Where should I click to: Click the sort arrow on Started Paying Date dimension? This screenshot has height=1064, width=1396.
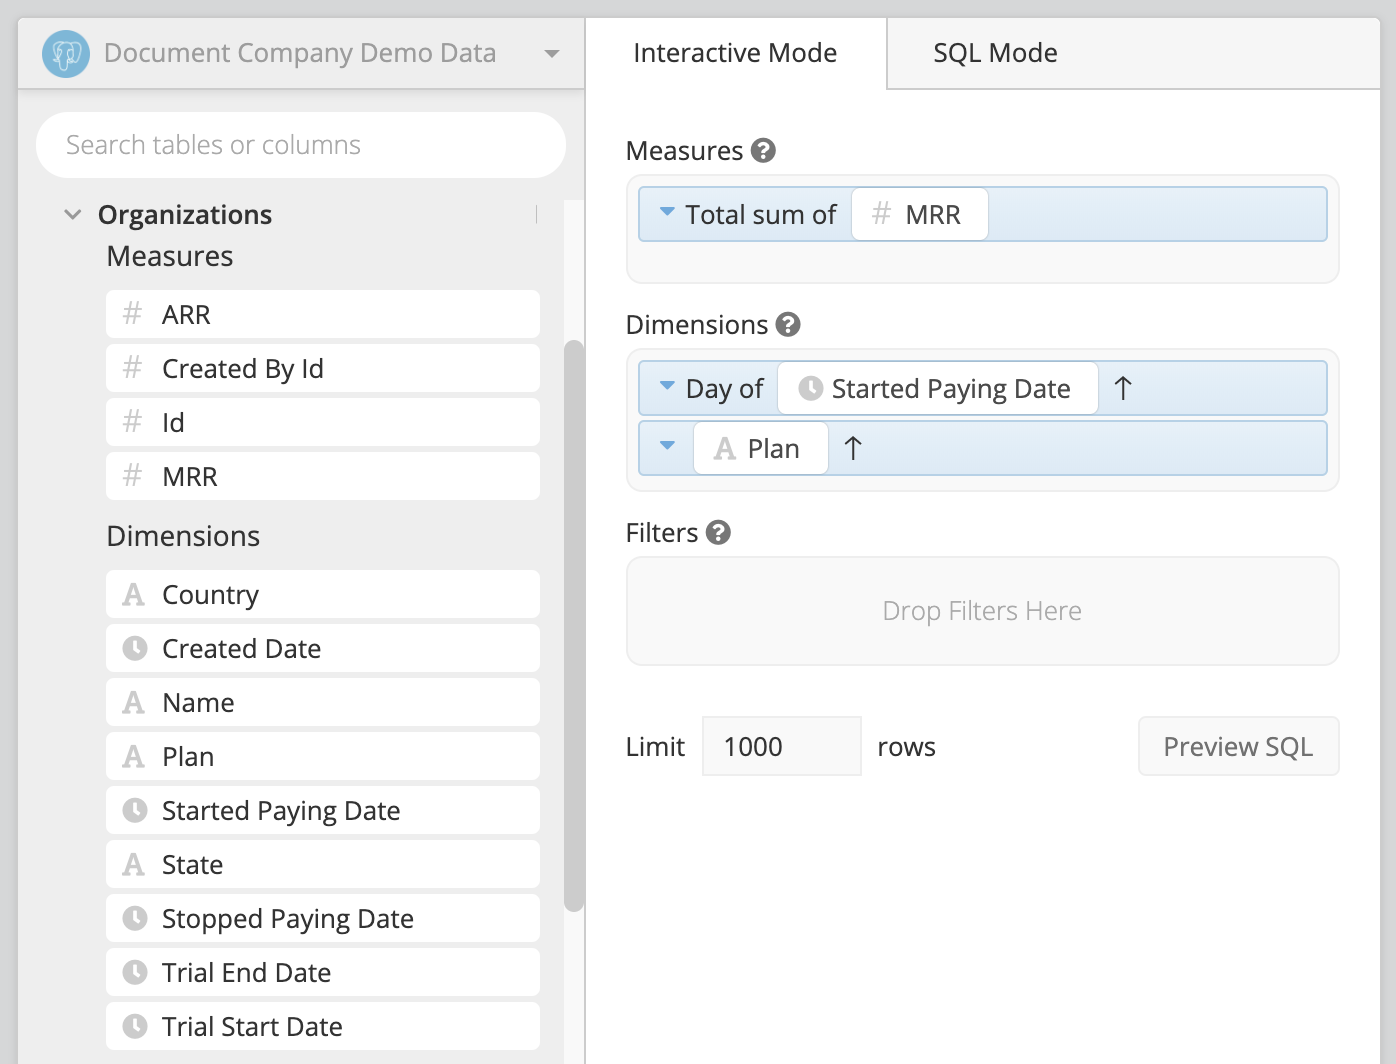point(1124,388)
